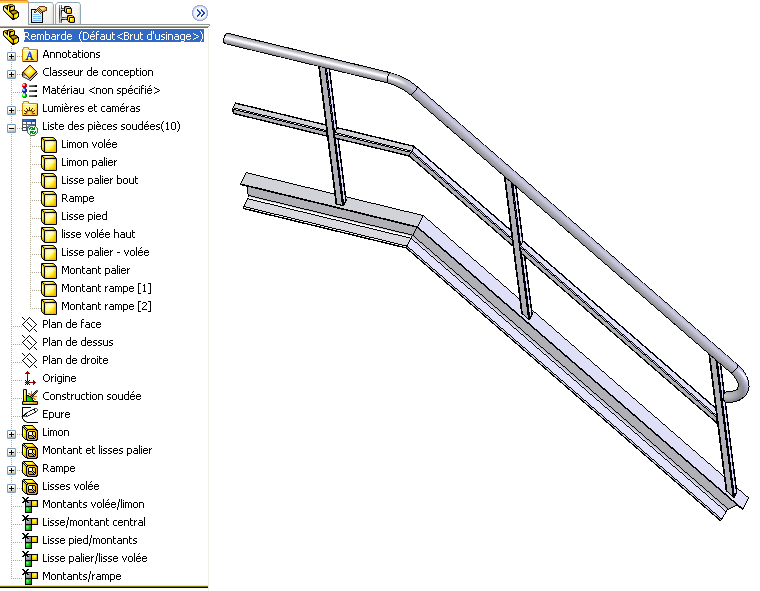Click Lisse palier - volée folder icon
This screenshot has height=591, width=760.
(x=48, y=252)
